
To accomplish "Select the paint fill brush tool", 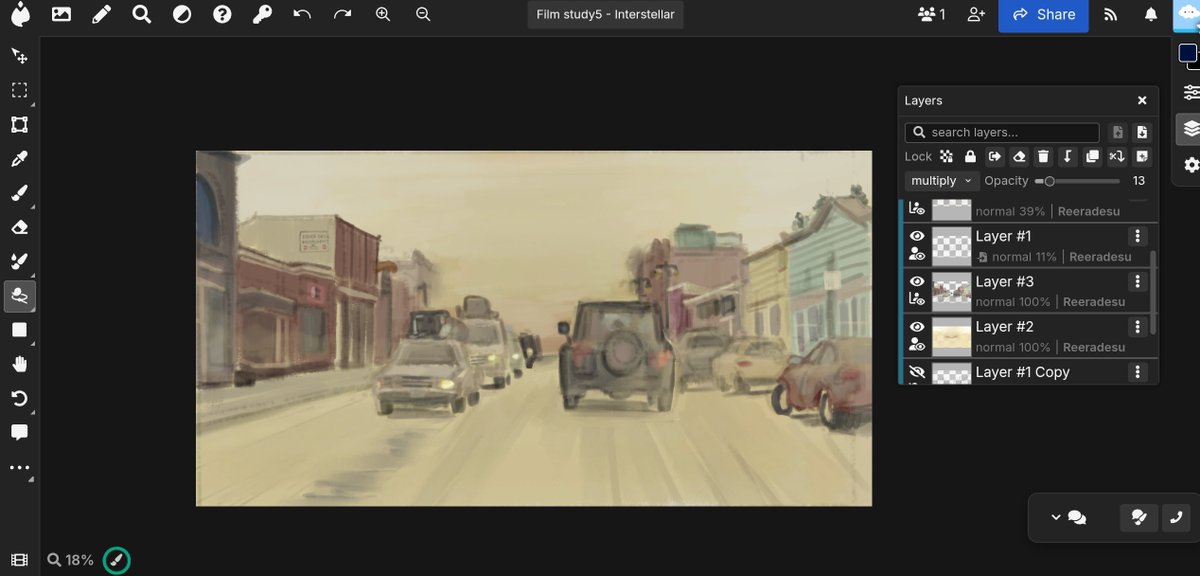I will 19,262.
